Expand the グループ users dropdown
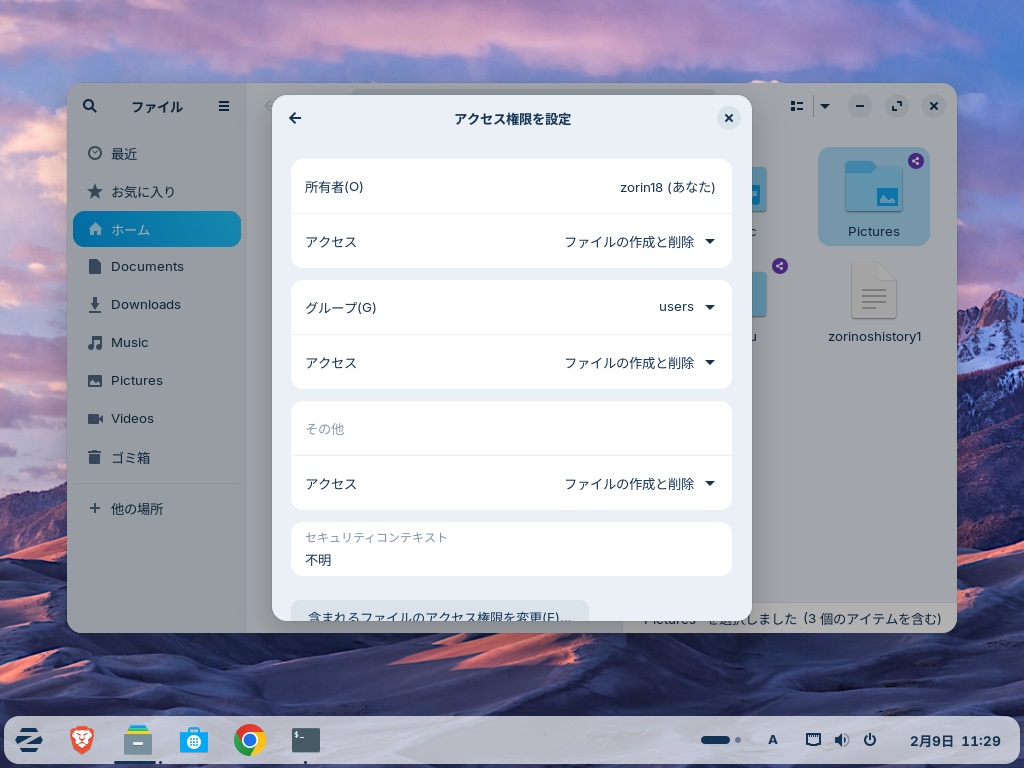The image size is (1024, 768). pos(687,307)
